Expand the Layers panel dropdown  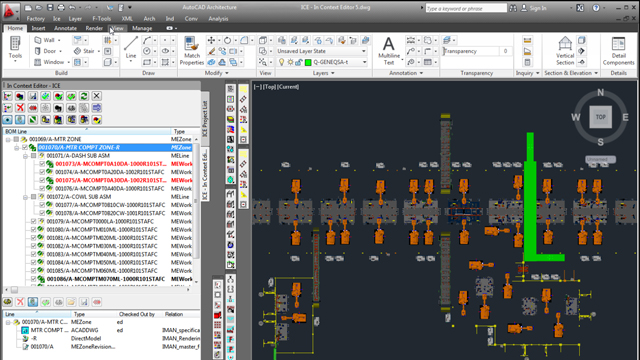tap(324, 73)
